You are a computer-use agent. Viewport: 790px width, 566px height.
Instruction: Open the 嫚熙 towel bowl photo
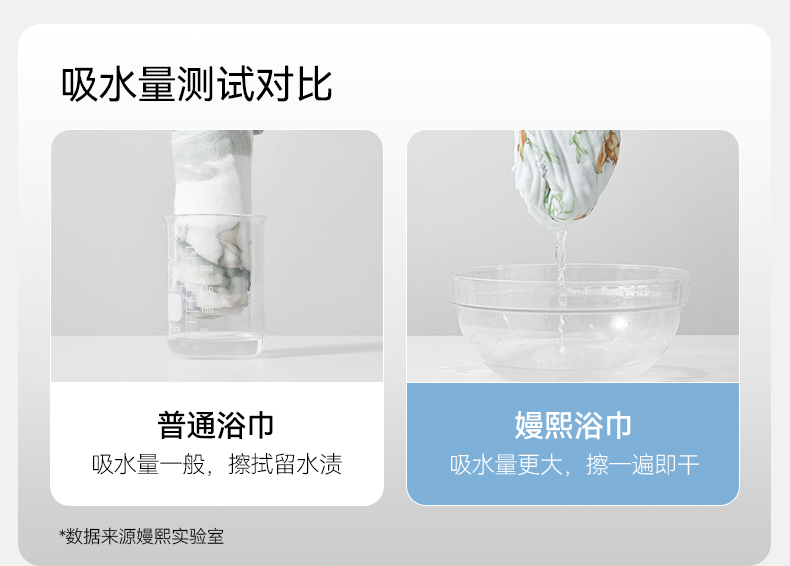[x=573, y=256]
